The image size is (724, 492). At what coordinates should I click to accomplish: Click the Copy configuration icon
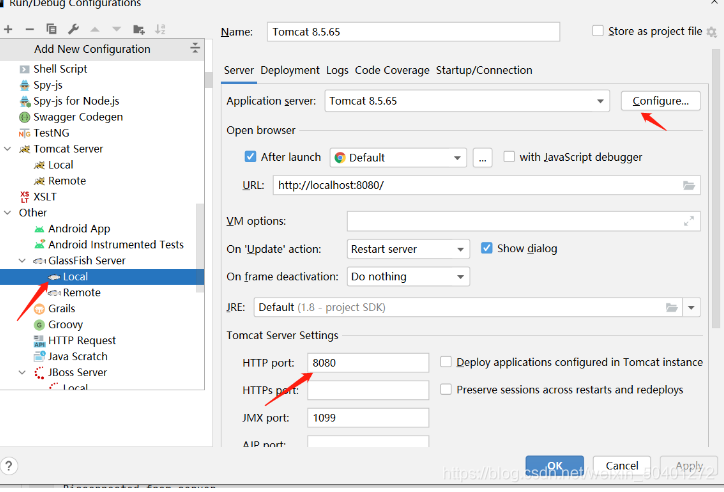coord(51,29)
